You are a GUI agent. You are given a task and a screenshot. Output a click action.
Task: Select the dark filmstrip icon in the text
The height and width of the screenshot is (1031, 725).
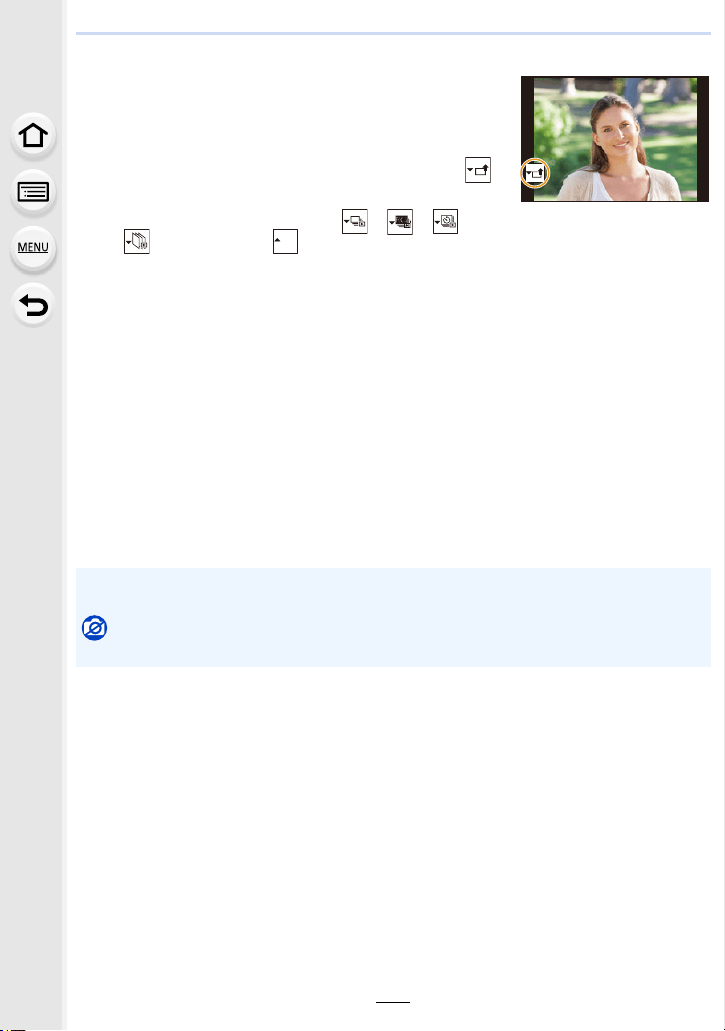coord(400,222)
